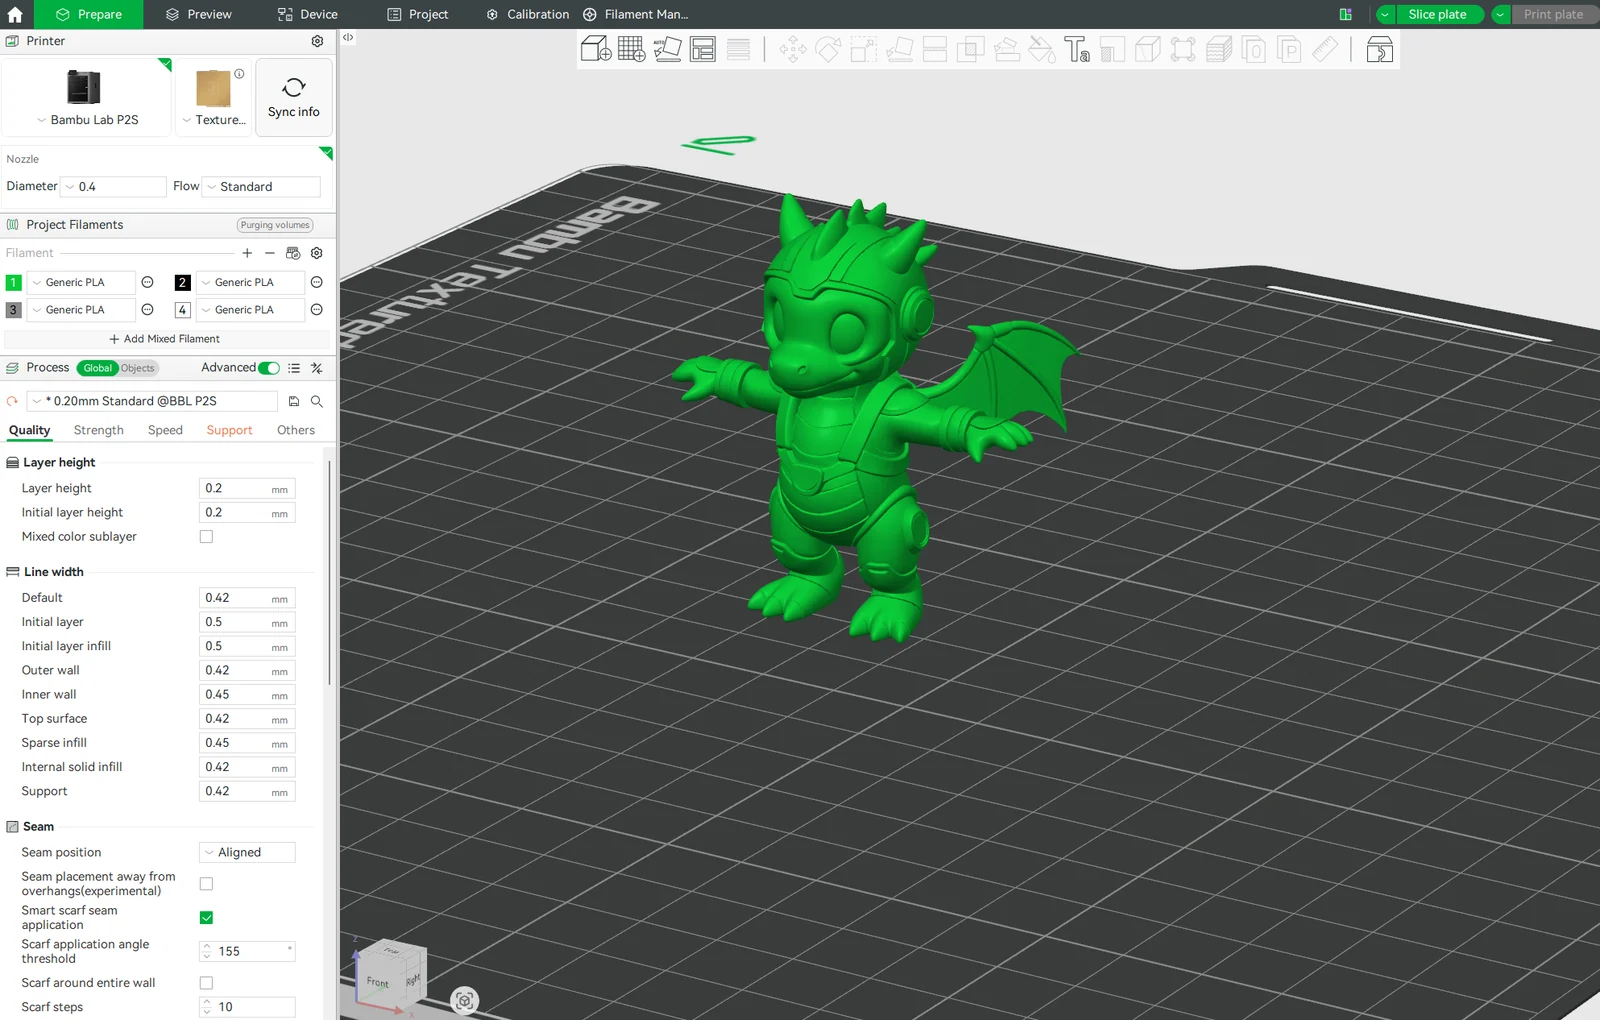Open 0.20mm Standard @BBL P2S preset dropdown
The height and width of the screenshot is (1020, 1600).
pyautogui.click(x=152, y=401)
